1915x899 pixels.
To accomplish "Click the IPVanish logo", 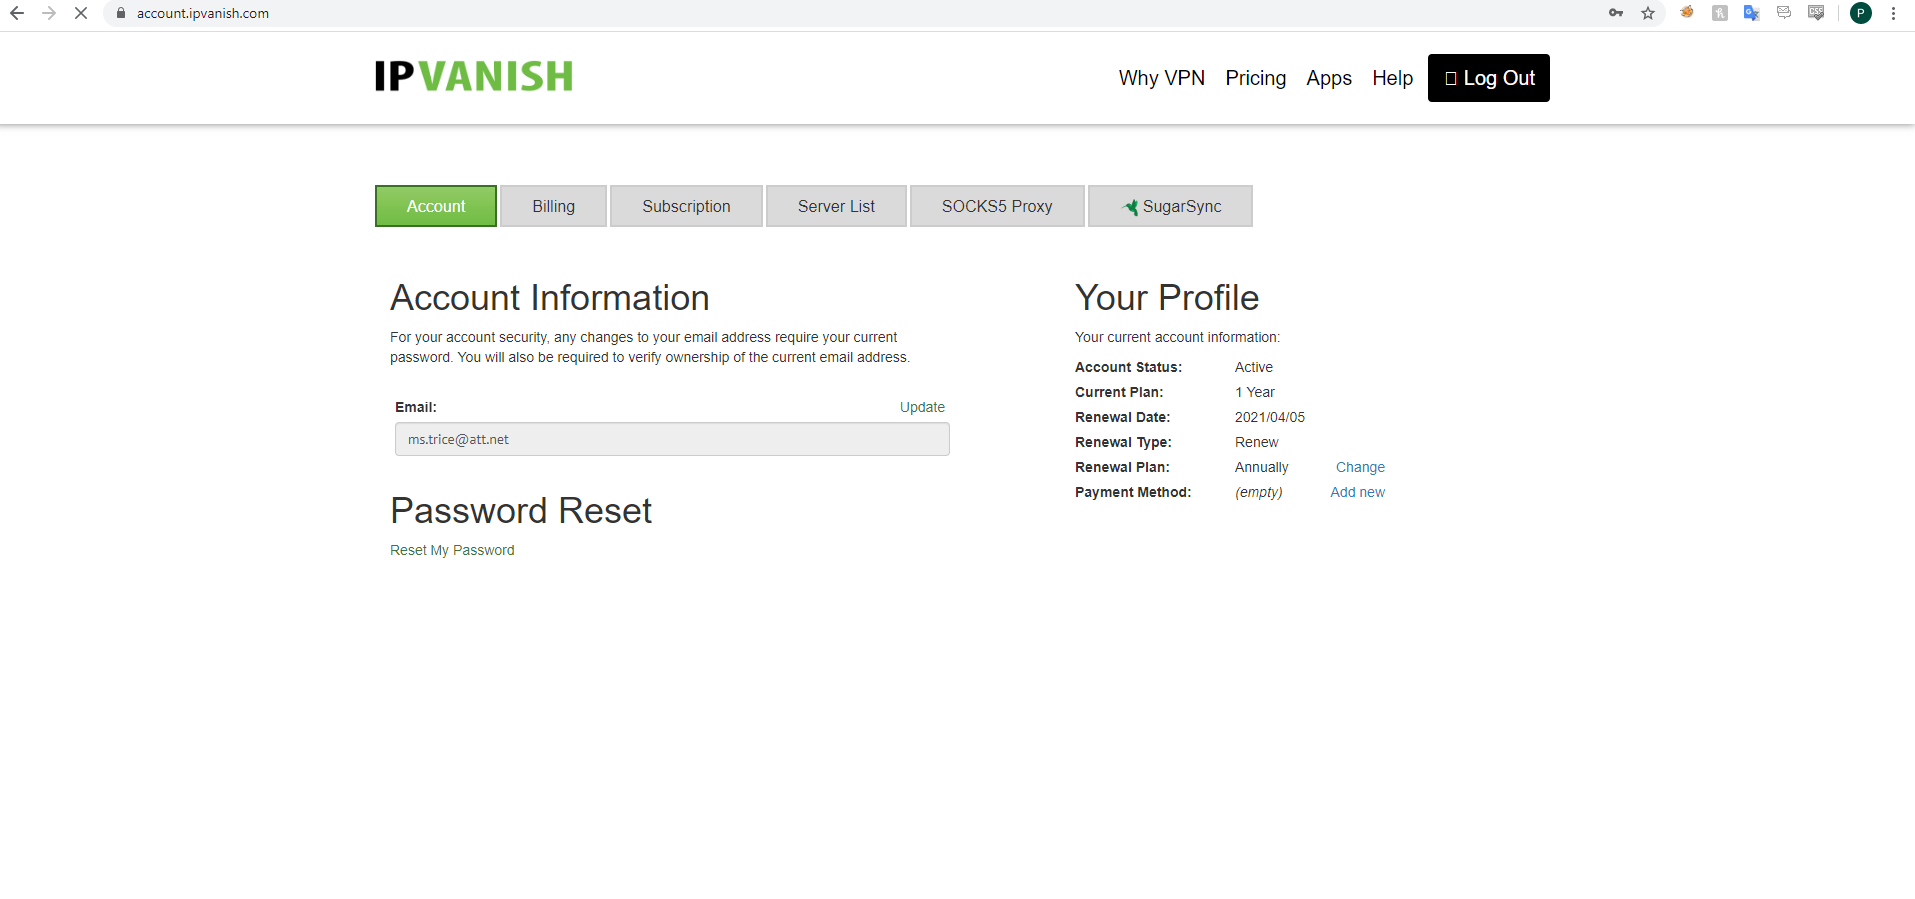I will (474, 76).
